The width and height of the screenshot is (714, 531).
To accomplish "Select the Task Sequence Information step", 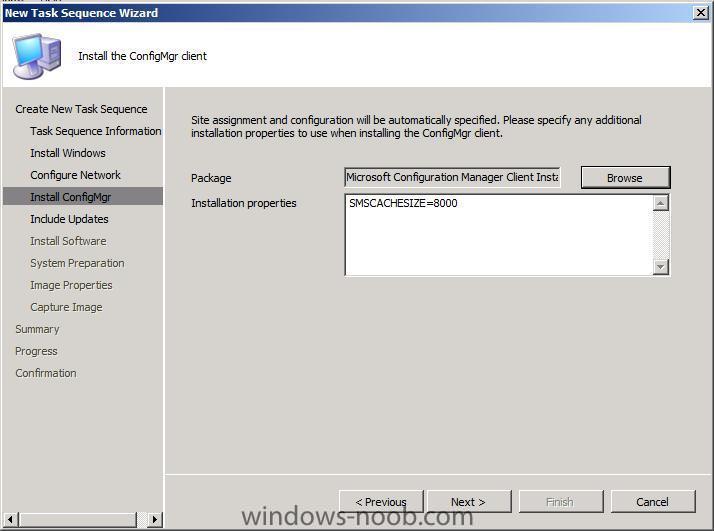I will coord(96,131).
